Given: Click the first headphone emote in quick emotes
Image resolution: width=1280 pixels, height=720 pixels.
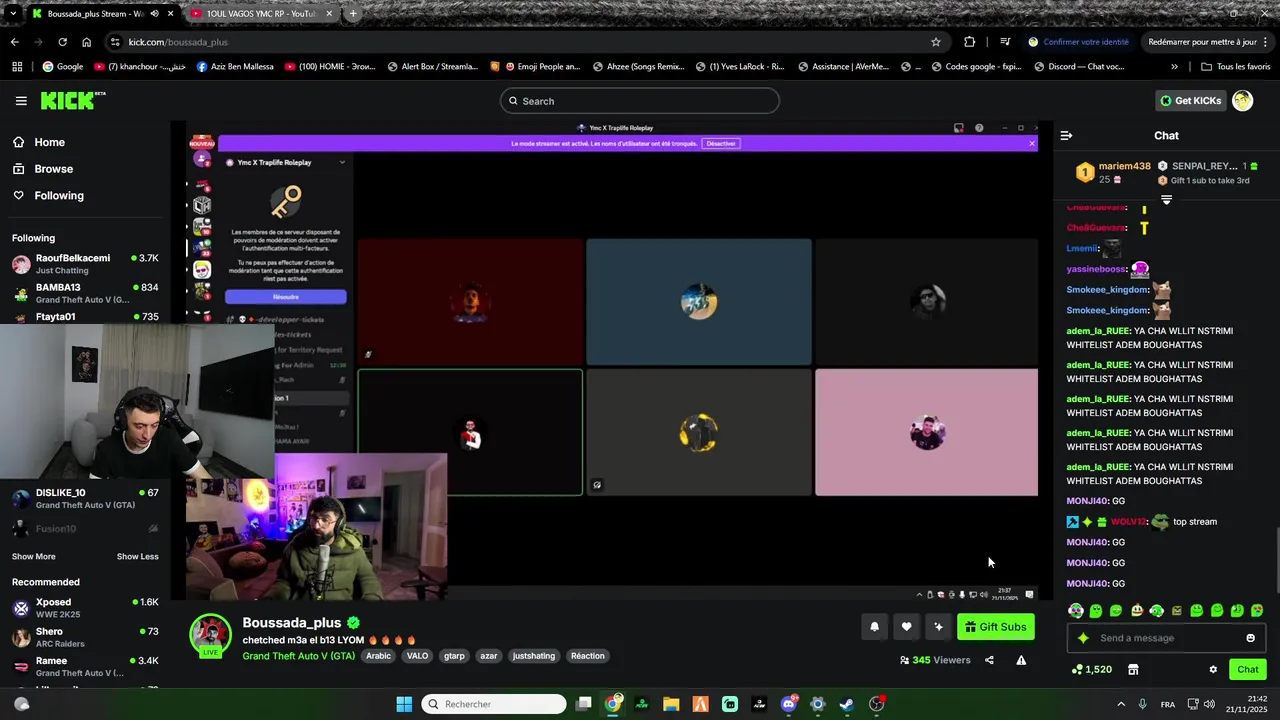Looking at the screenshot, I should pyautogui.click(x=1076, y=610).
